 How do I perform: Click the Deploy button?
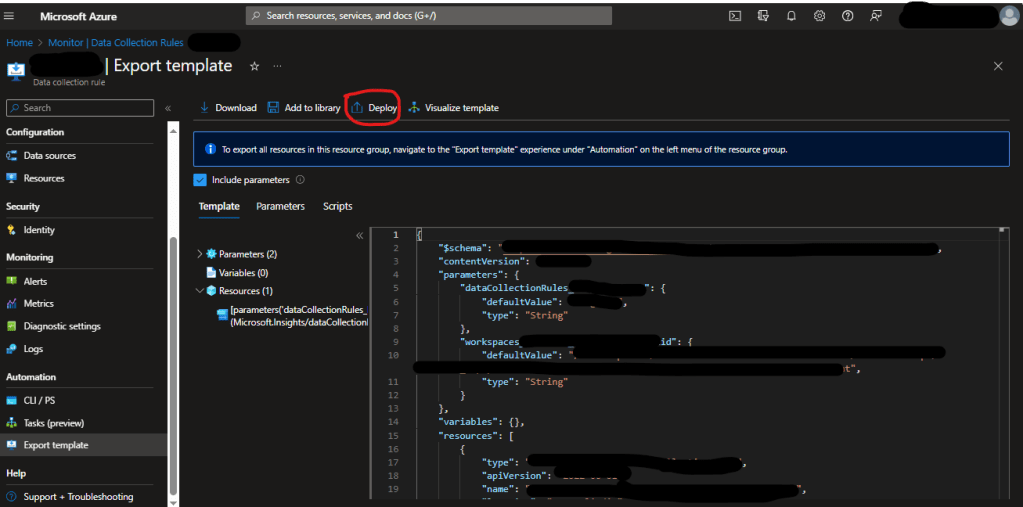coord(374,108)
